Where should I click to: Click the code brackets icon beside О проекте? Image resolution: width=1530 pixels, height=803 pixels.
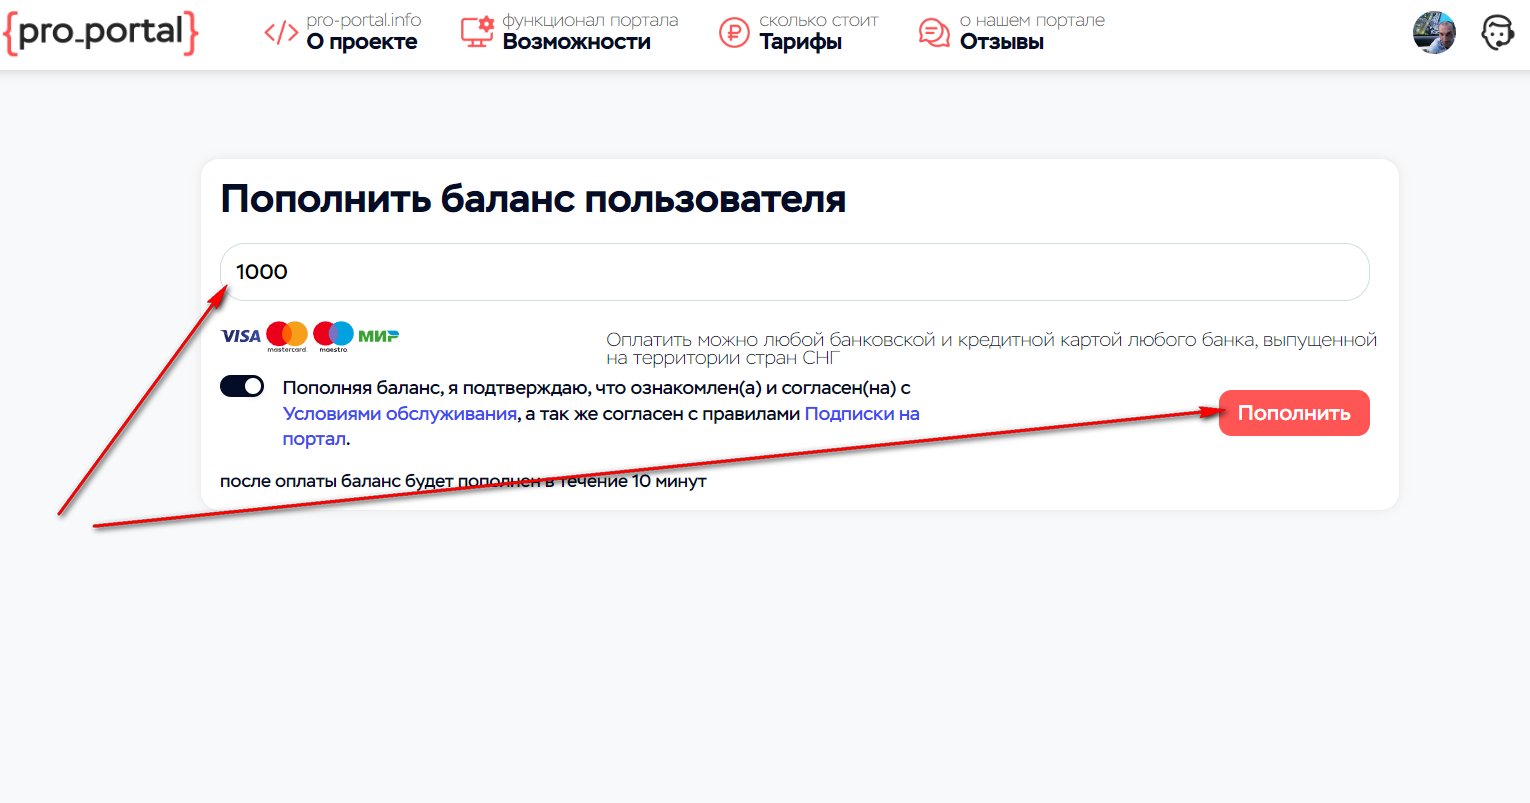(281, 33)
